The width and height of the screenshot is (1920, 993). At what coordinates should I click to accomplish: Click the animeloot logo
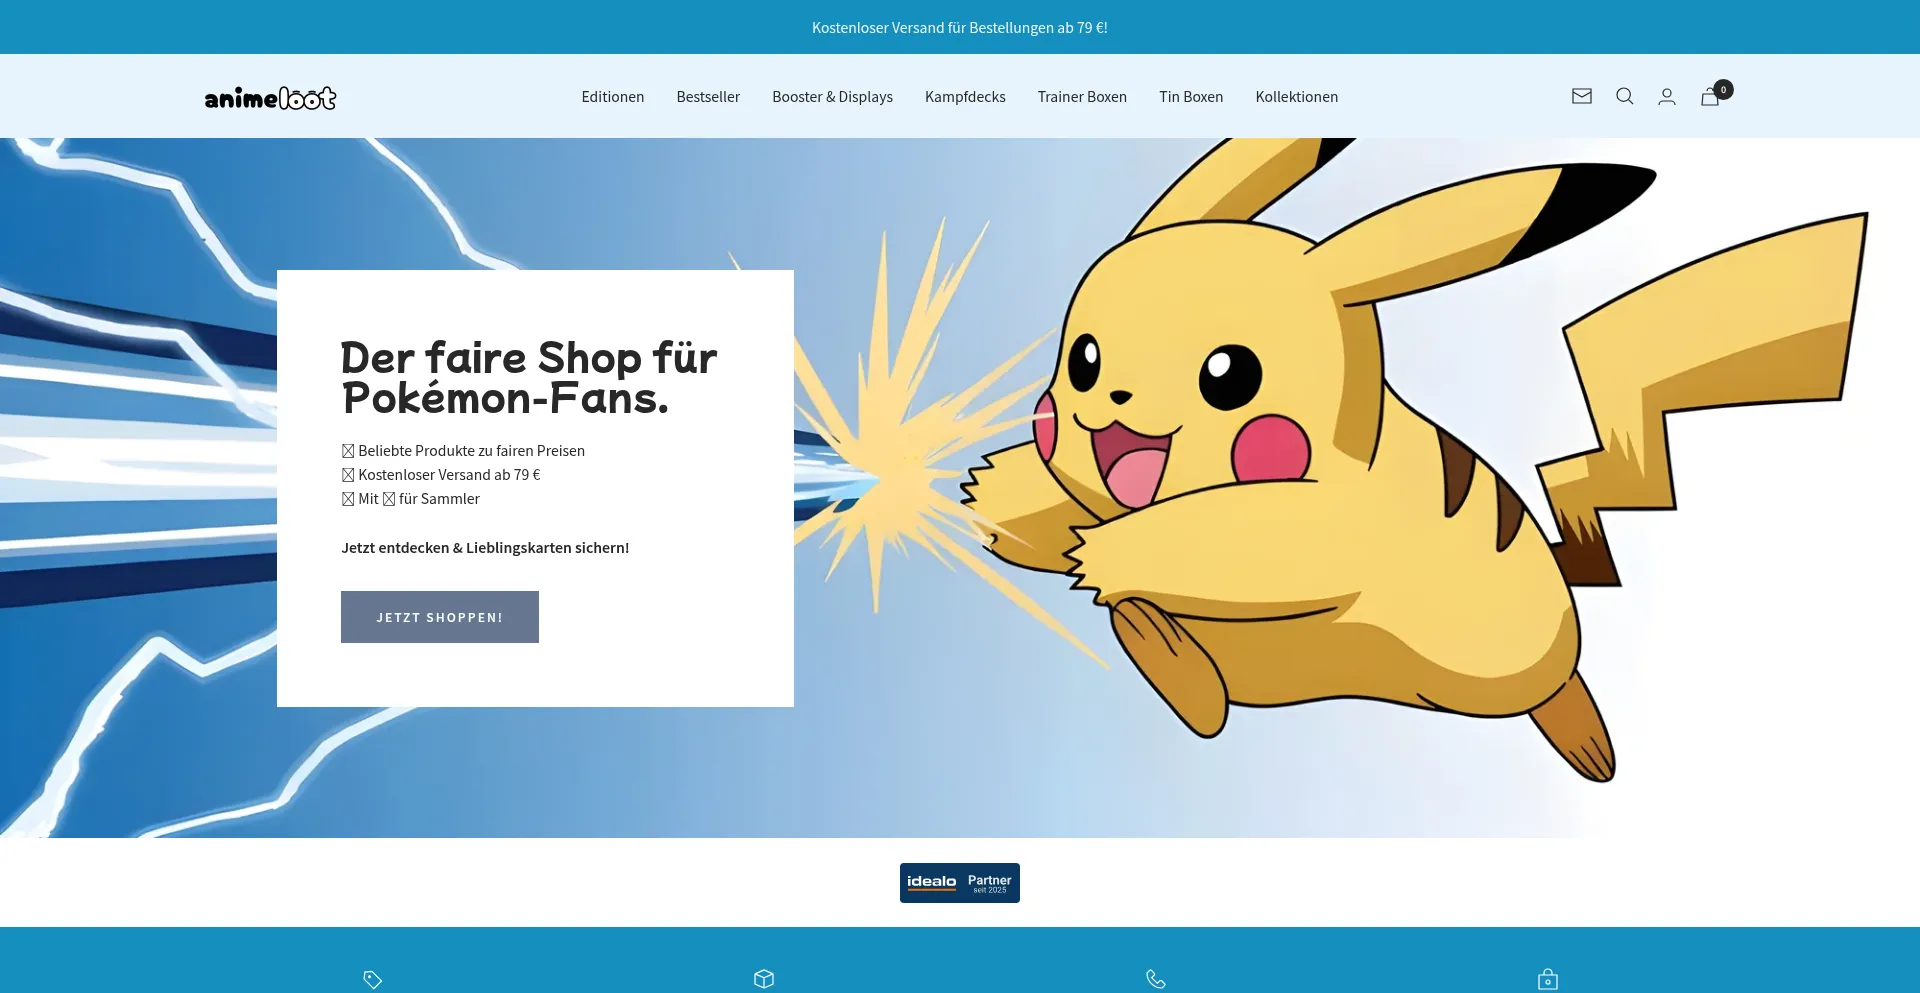click(x=270, y=96)
